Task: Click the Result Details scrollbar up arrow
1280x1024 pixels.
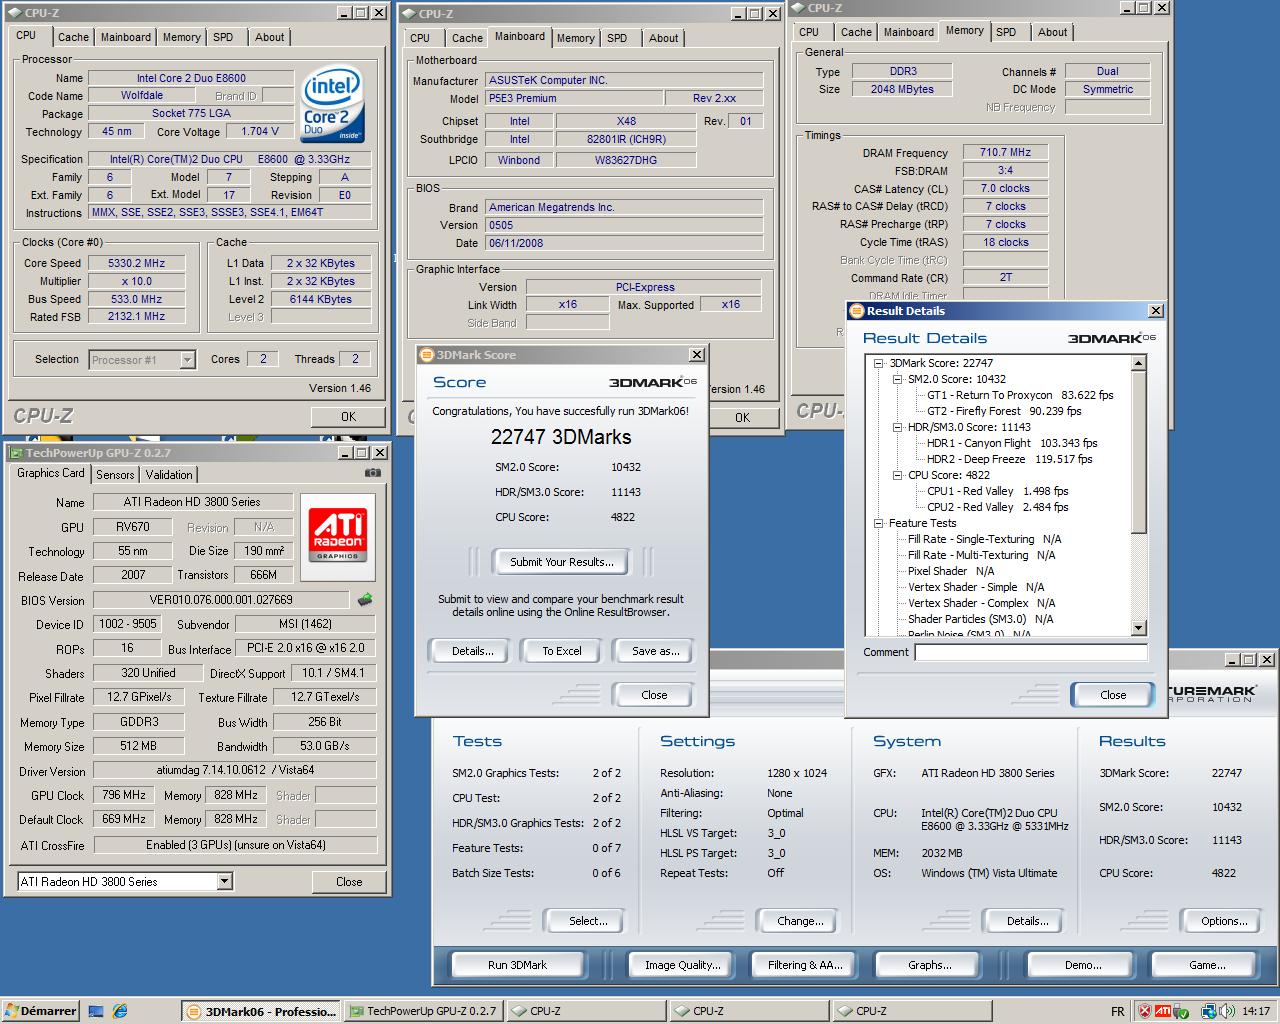Action: pos(1139,364)
